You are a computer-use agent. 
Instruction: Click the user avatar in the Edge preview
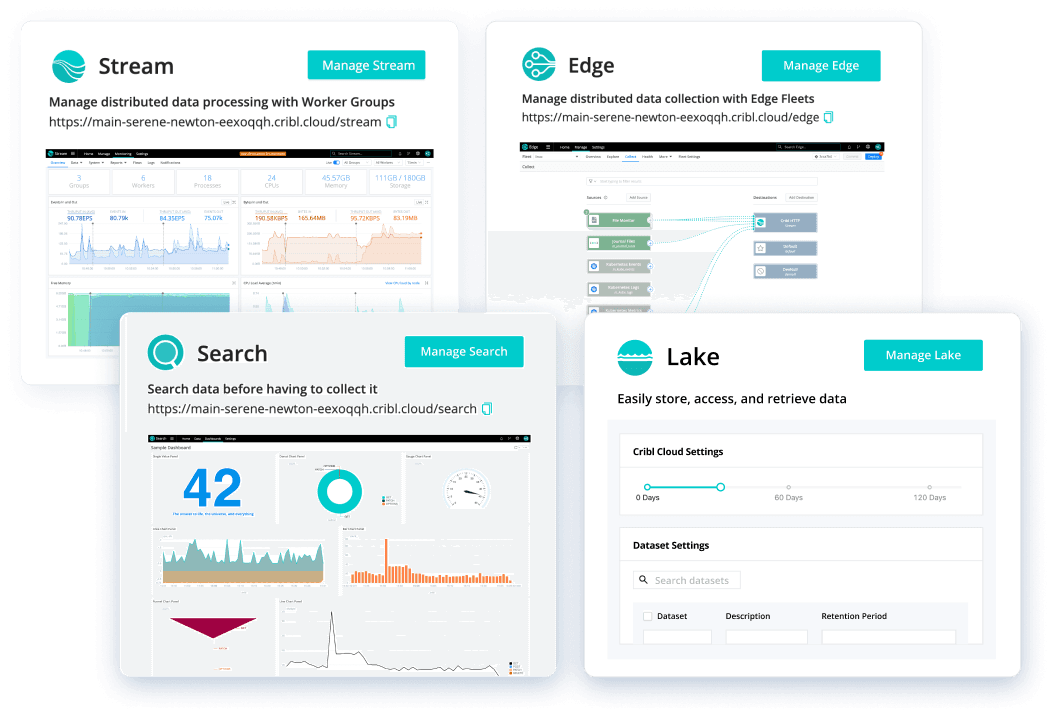point(878,147)
